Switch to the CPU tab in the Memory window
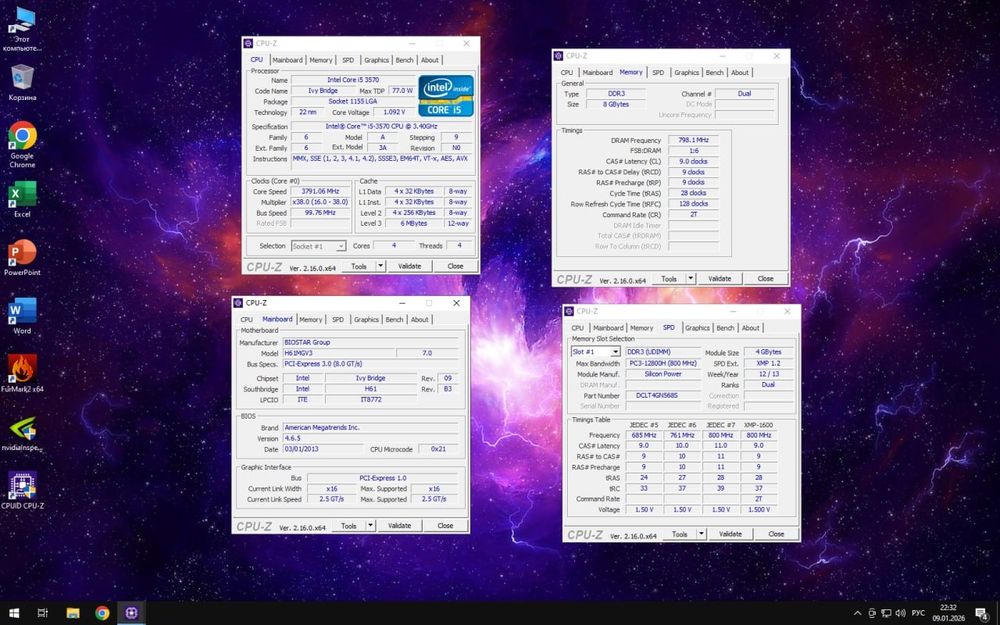Viewport: 1000px width, 625px height. tap(566, 73)
